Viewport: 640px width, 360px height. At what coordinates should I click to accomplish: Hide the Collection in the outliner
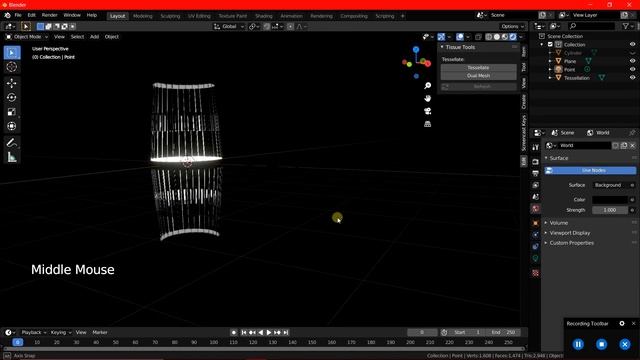click(x=632, y=44)
